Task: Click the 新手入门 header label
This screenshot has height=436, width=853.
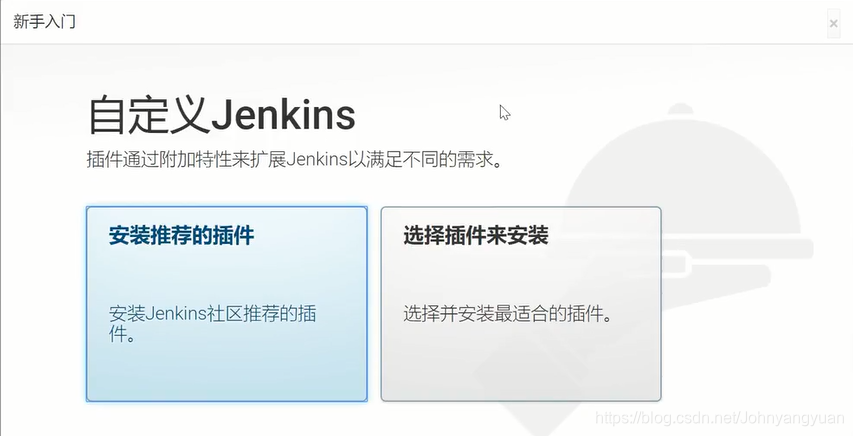Action: click(x=45, y=22)
